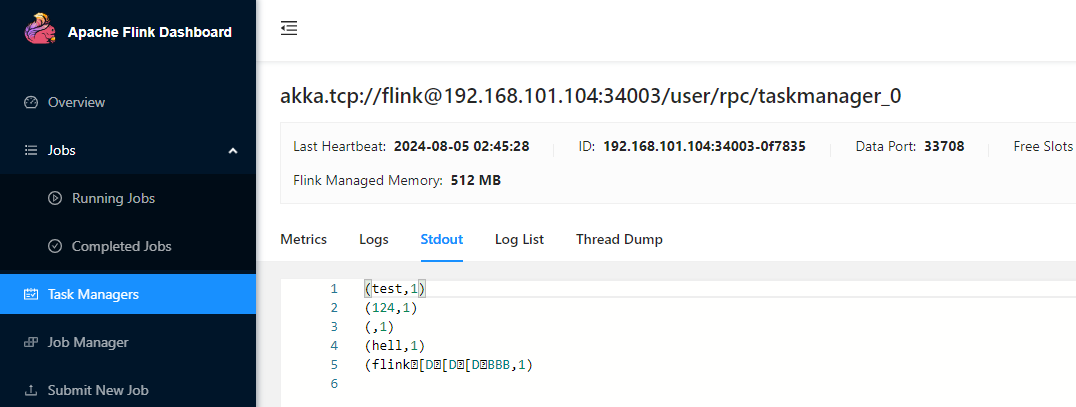The height and width of the screenshot is (407, 1076).
Task: Switch to the Metrics tab
Action: (x=303, y=240)
